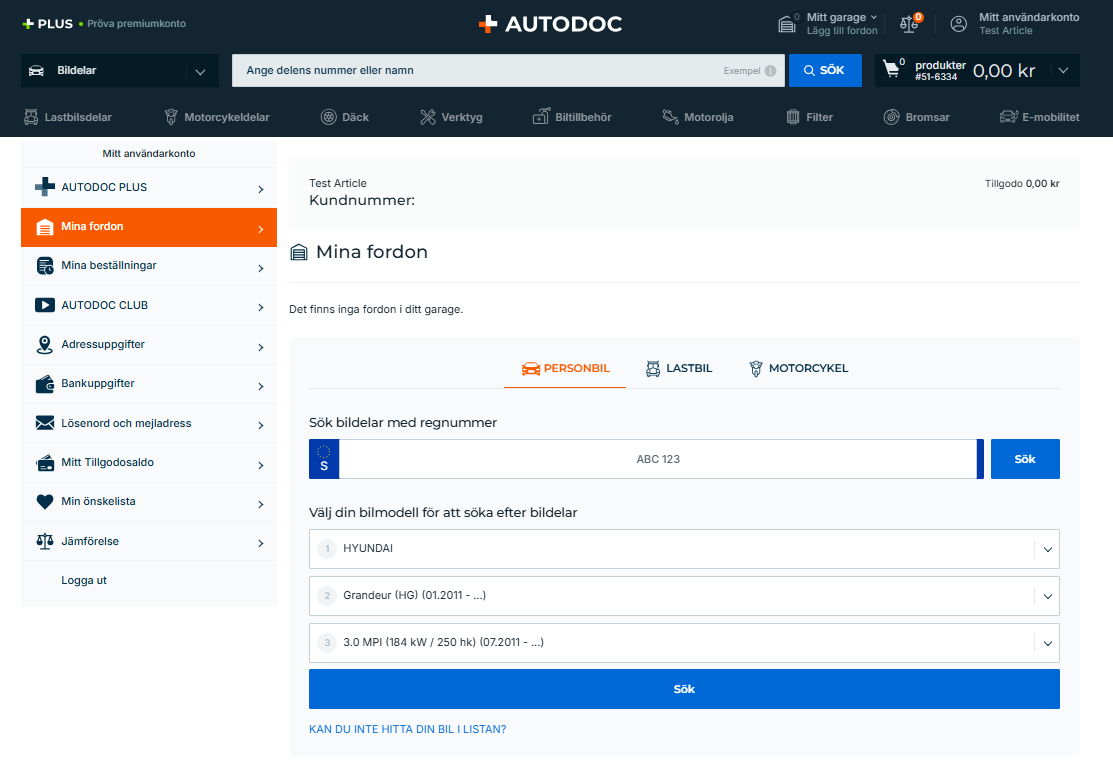Click 'Kan du inte hitta din bil' link
Screen dimensions: 1113x782
[x=407, y=729]
